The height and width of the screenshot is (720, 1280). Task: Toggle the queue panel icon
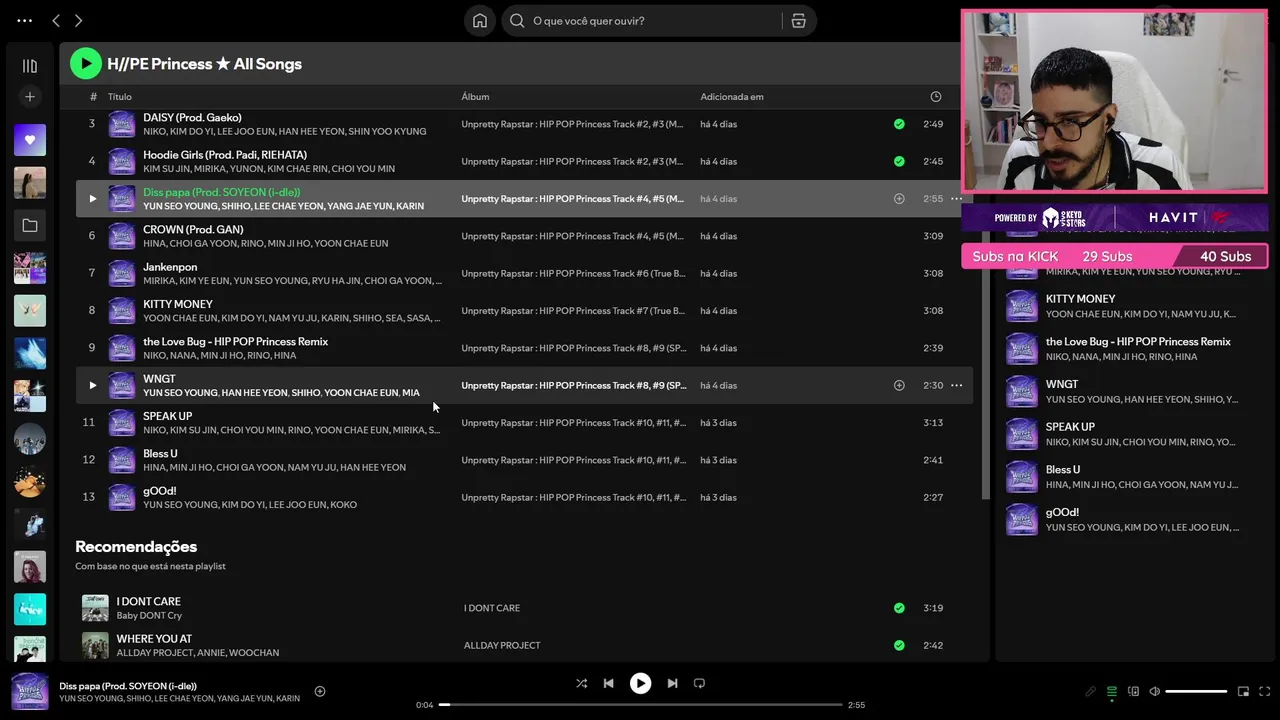click(1111, 691)
